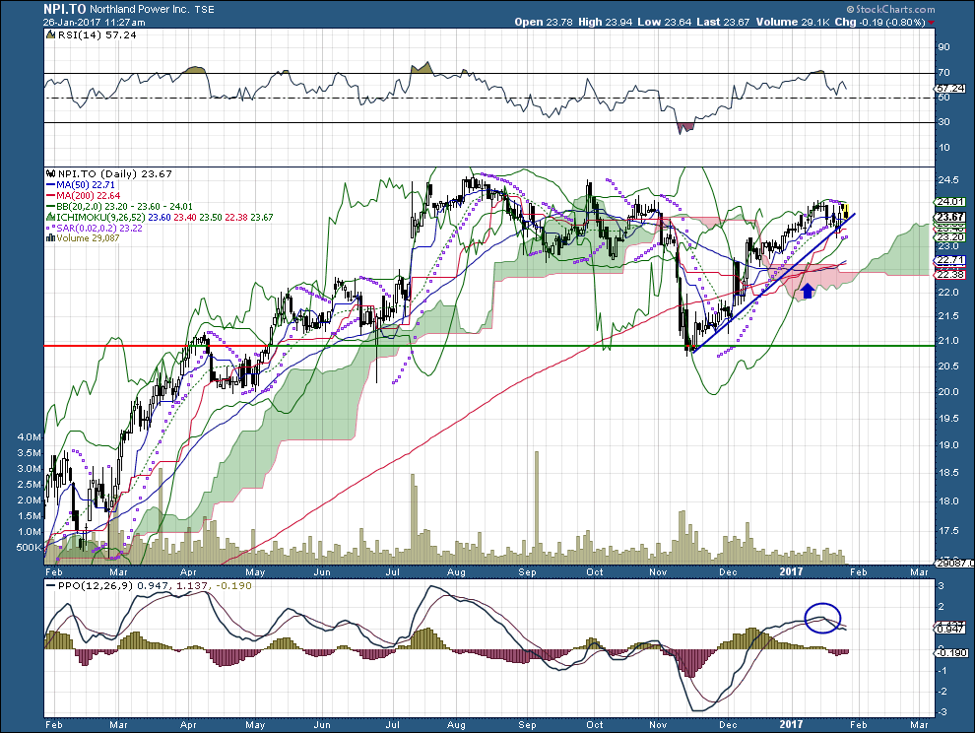
Task: Click the 70 level on RSI axis
Action: 944,73
